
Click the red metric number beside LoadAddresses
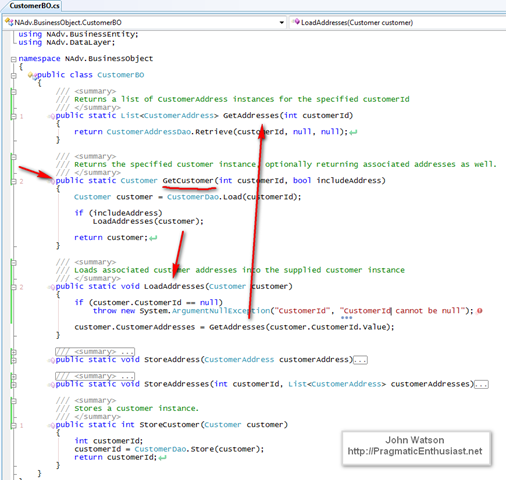click(22, 287)
